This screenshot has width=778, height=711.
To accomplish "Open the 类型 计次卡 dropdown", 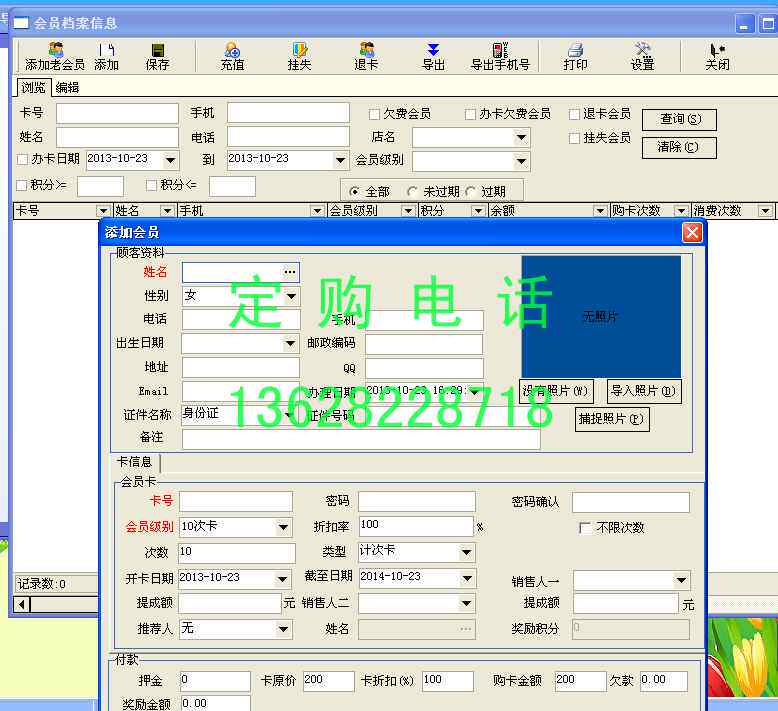I will (466, 552).
